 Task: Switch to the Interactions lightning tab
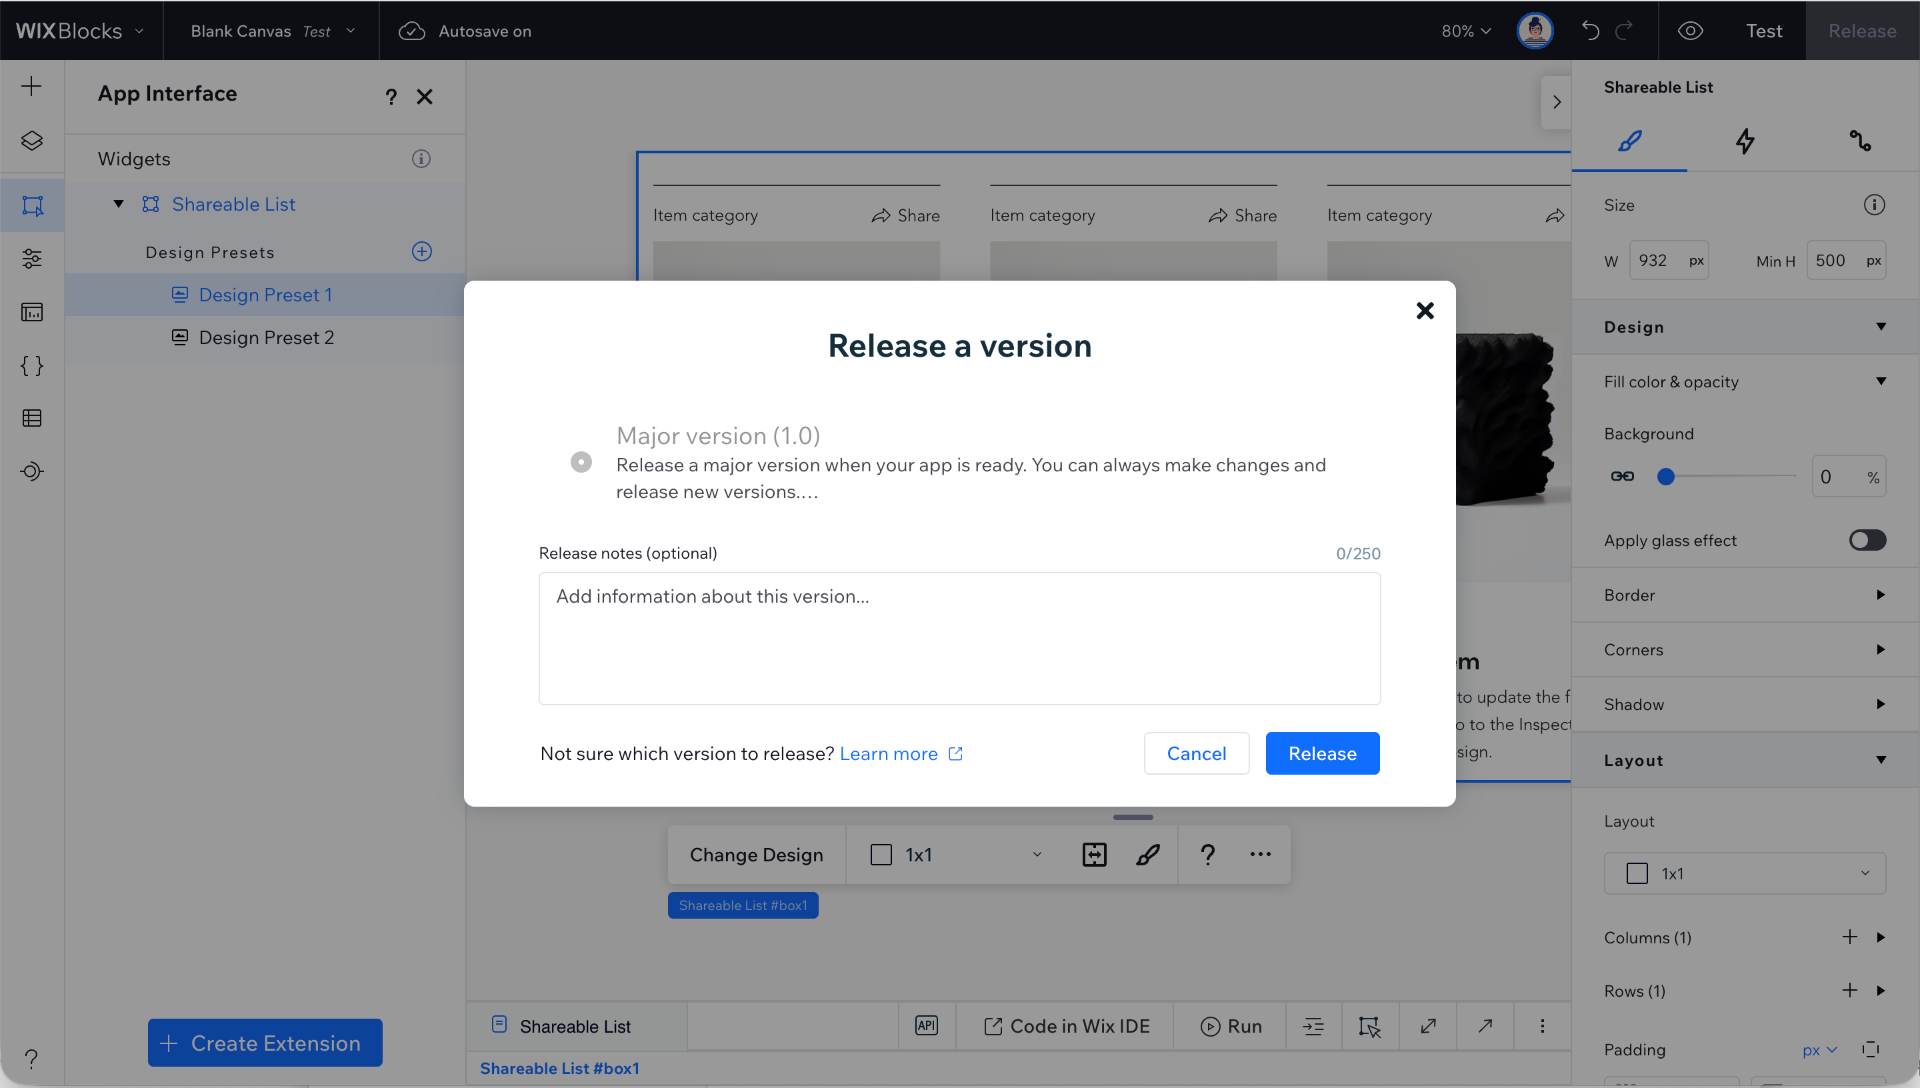pos(1745,141)
